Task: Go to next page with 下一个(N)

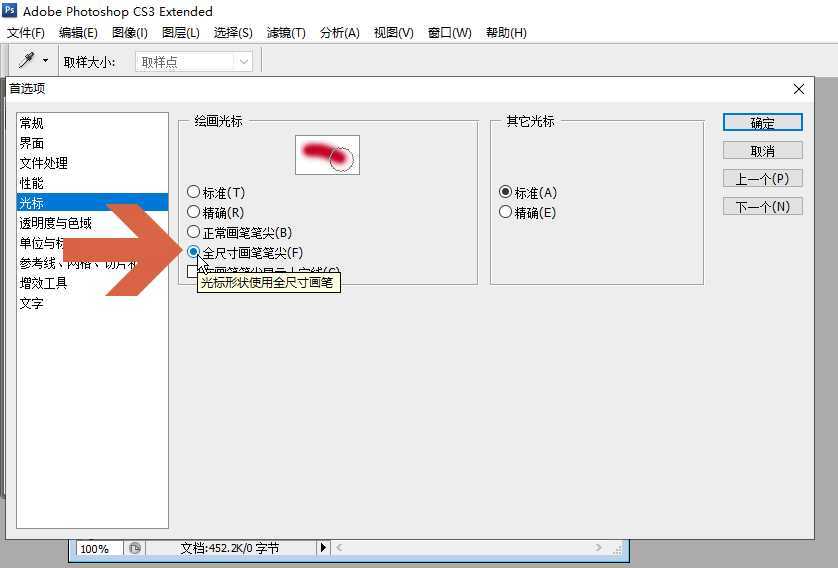Action: click(x=762, y=207)
